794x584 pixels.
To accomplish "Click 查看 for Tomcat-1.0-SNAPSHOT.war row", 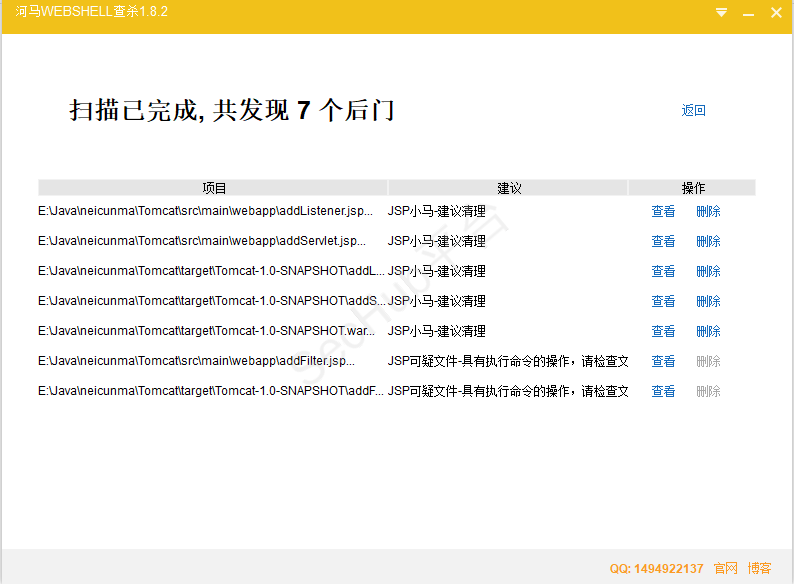I will (663, 332).
